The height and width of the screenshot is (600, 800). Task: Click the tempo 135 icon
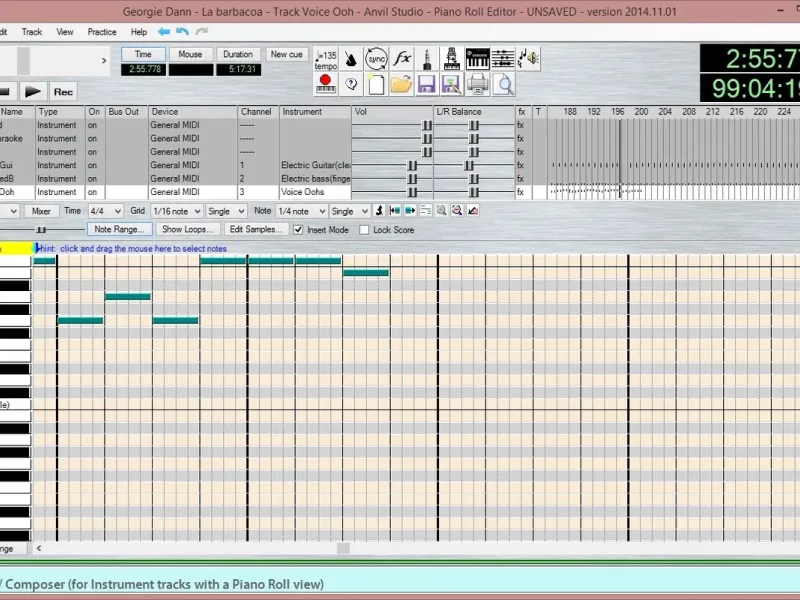pos(326,59)
